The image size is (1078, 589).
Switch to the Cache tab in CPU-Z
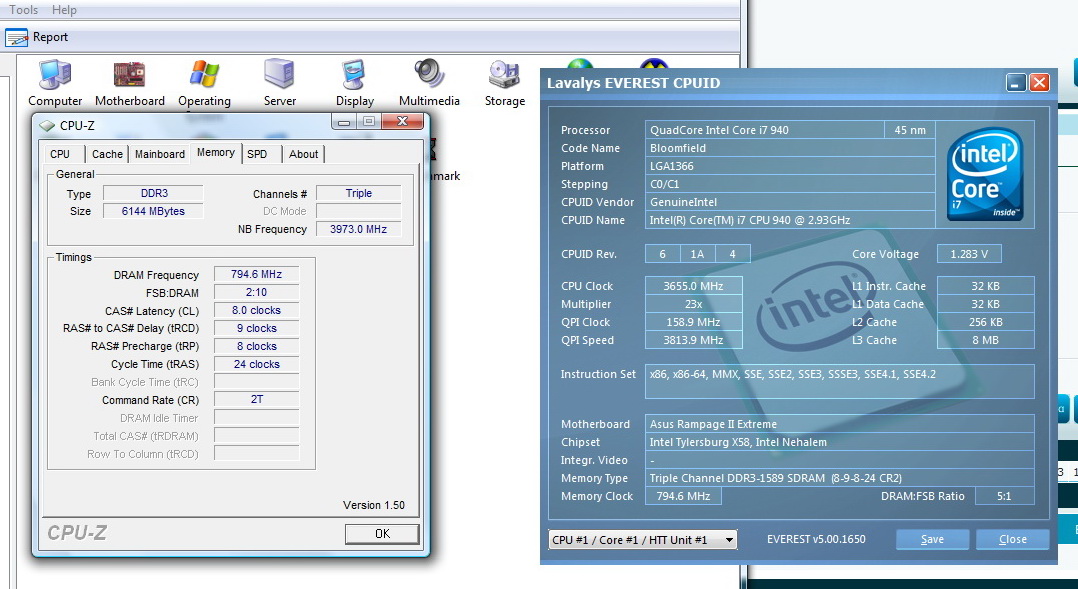(x=107, y=154)
